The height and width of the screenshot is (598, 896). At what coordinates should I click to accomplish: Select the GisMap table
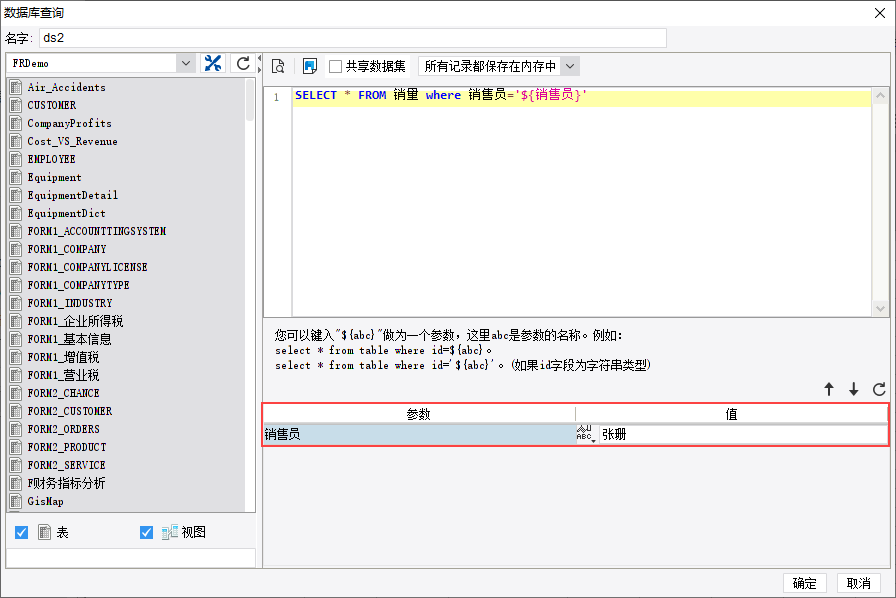pyautogui.click(x=45, y=501)
